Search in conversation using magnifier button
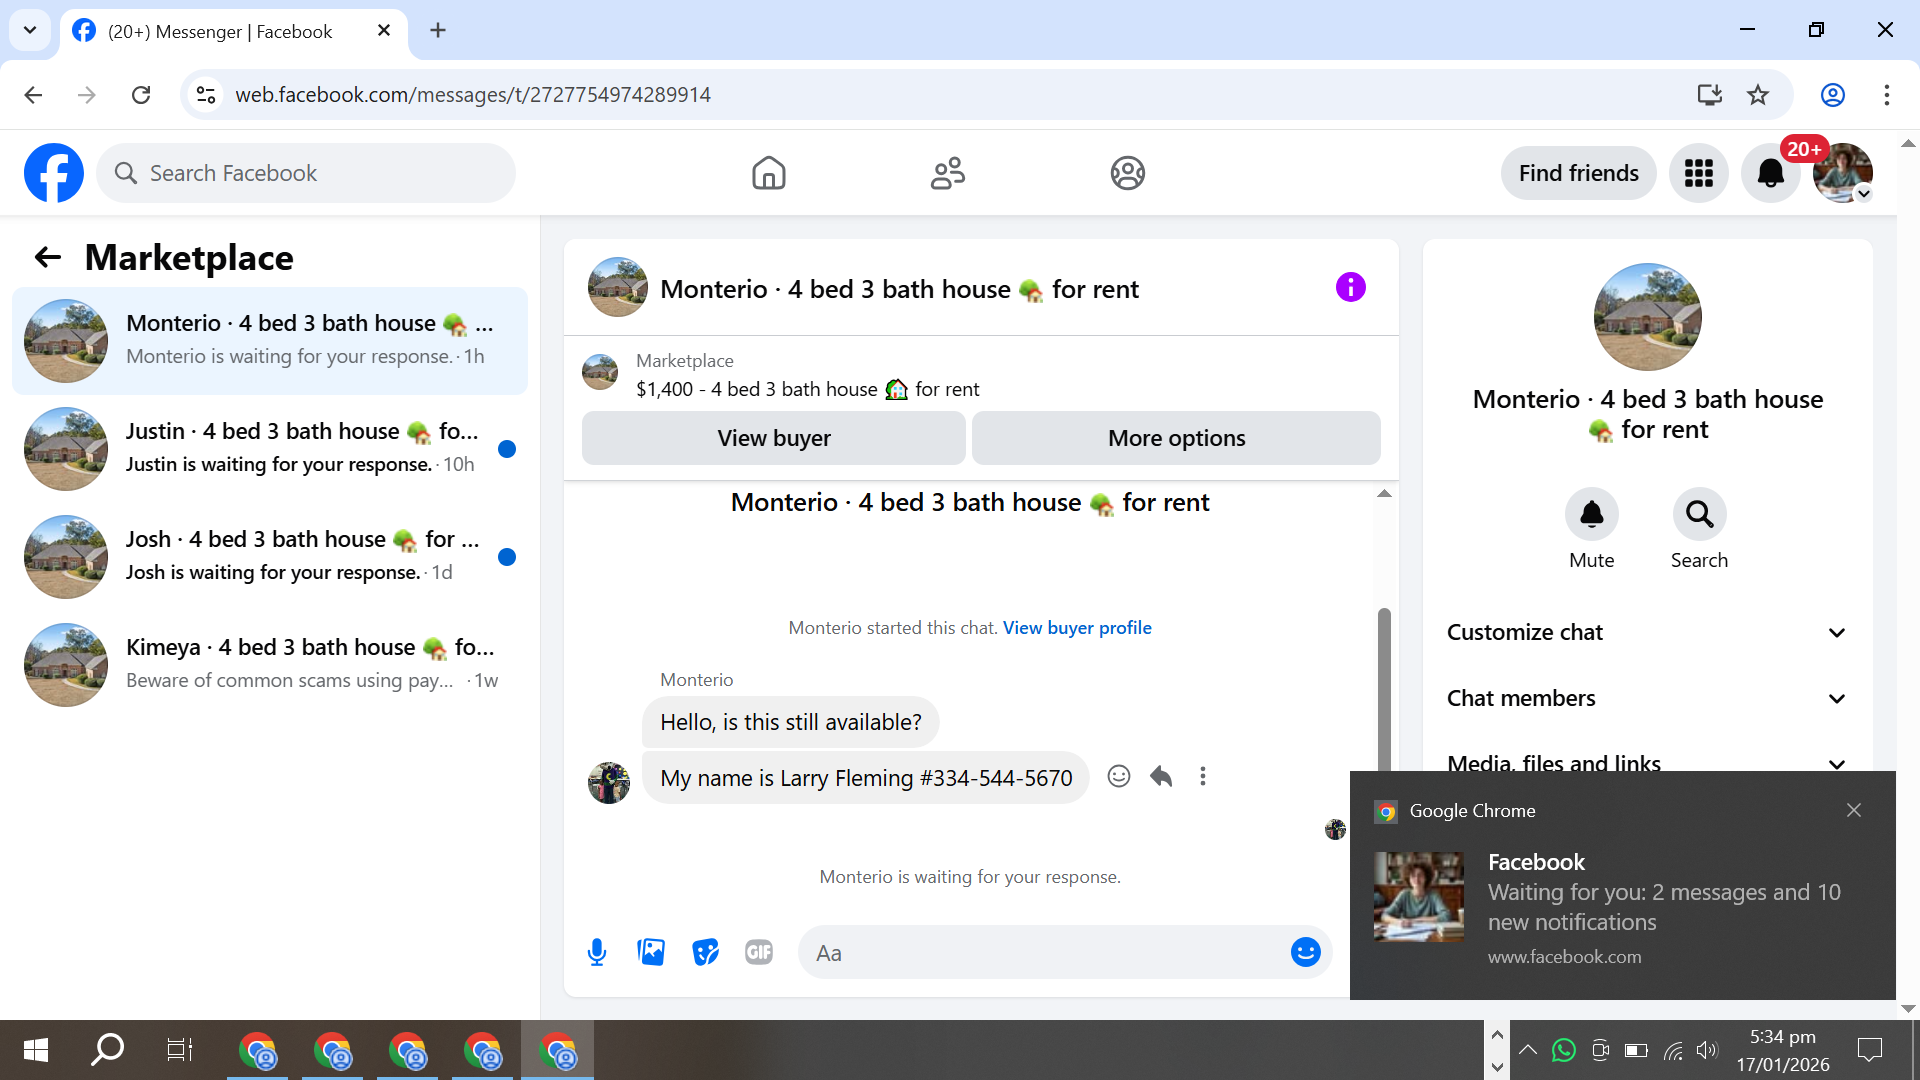 tap(1699, 514)
